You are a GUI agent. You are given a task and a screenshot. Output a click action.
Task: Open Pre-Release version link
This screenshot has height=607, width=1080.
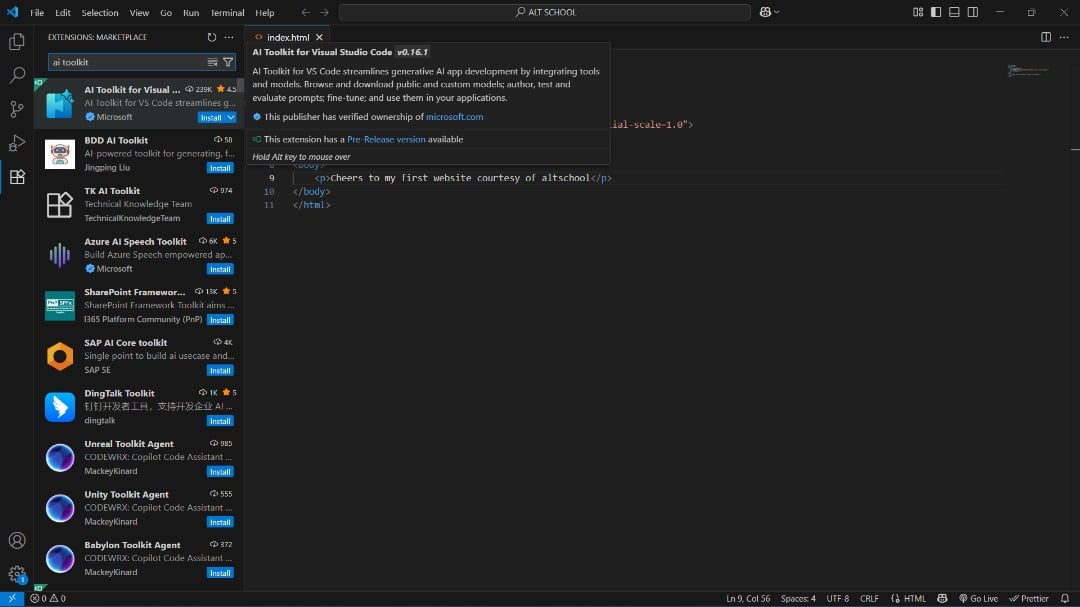tap(386, 139)
